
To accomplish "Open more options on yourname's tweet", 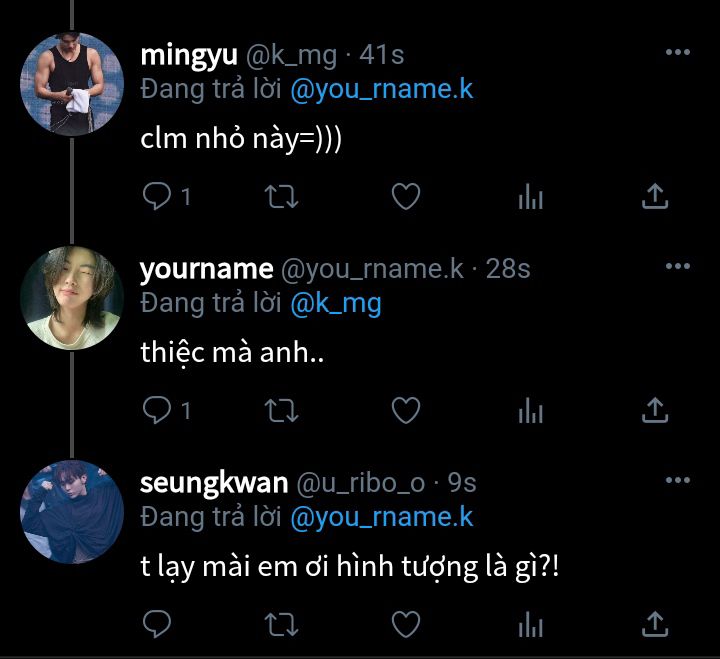I will click(x=677, y=266).
